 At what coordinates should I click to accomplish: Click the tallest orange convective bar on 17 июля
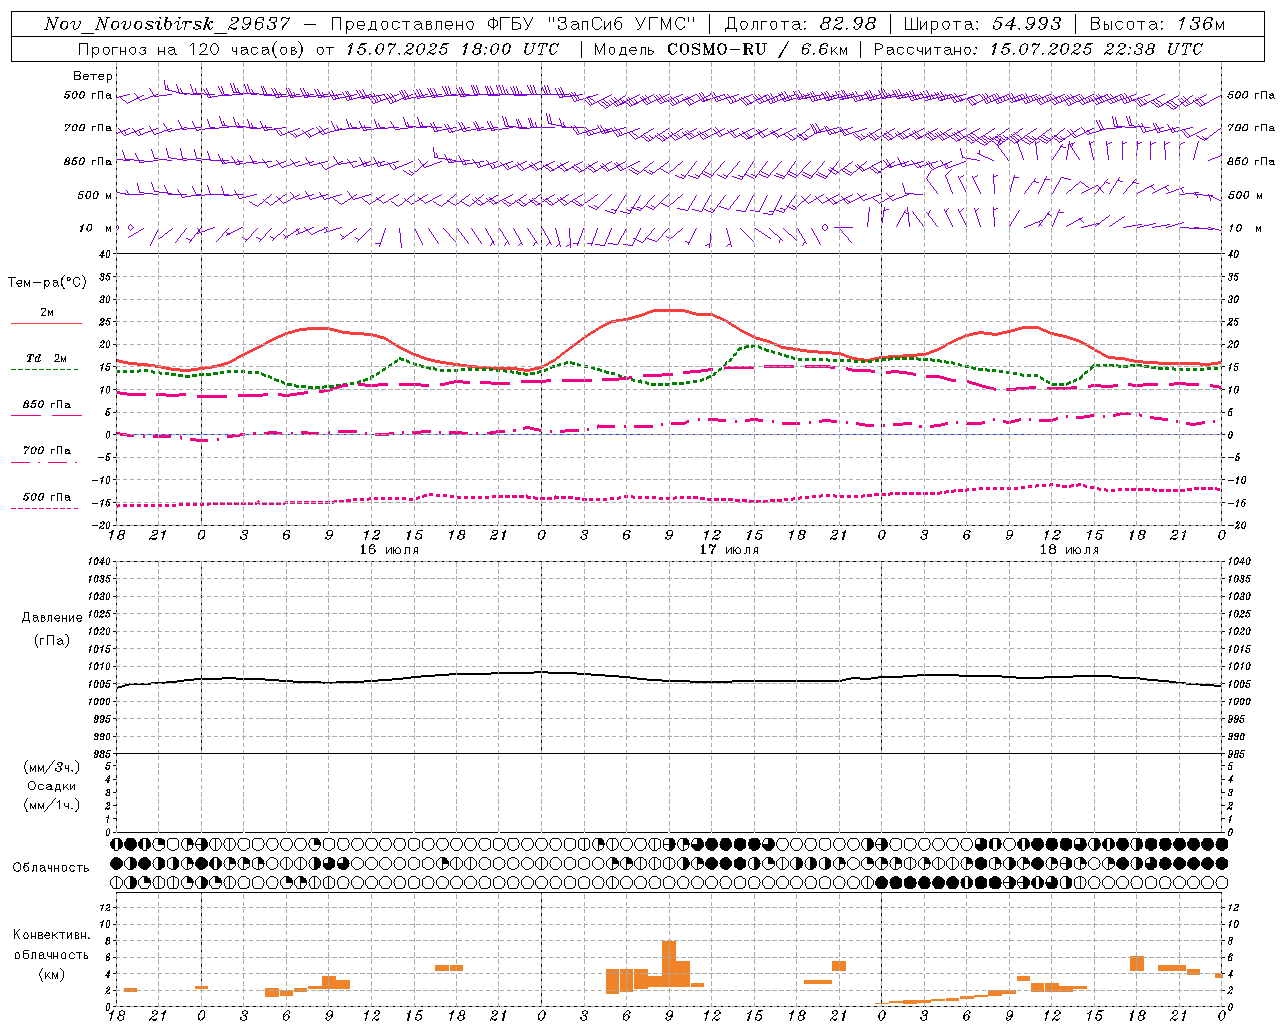coord(669,964)
